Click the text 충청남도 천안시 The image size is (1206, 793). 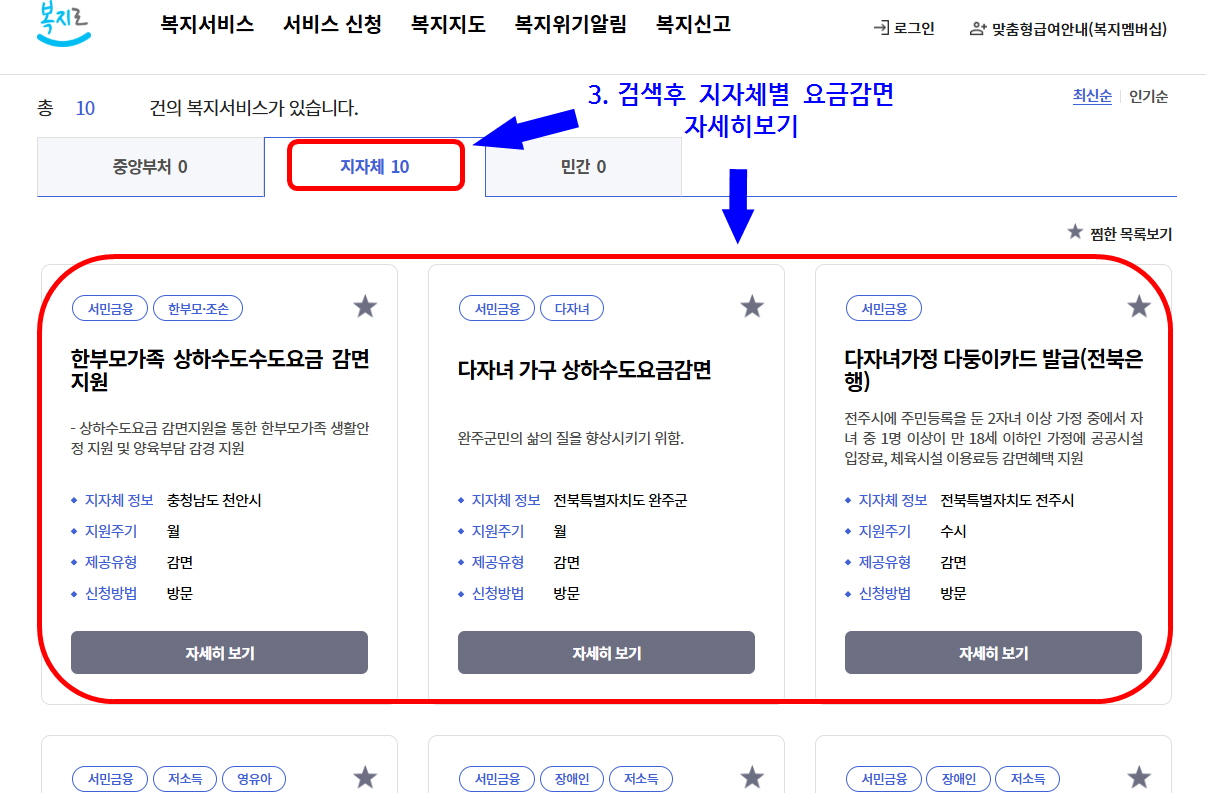(214, 500)
